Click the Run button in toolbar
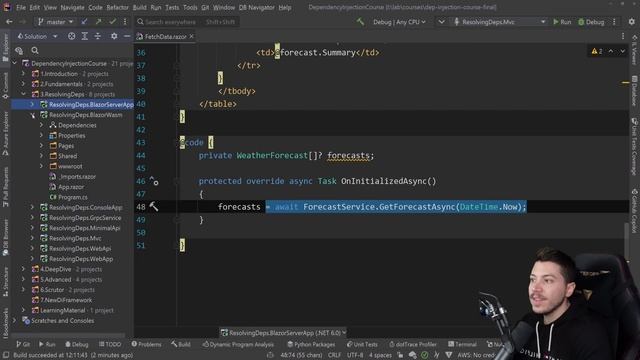Viewport: 640px width, 360px height. coord(562,22)
